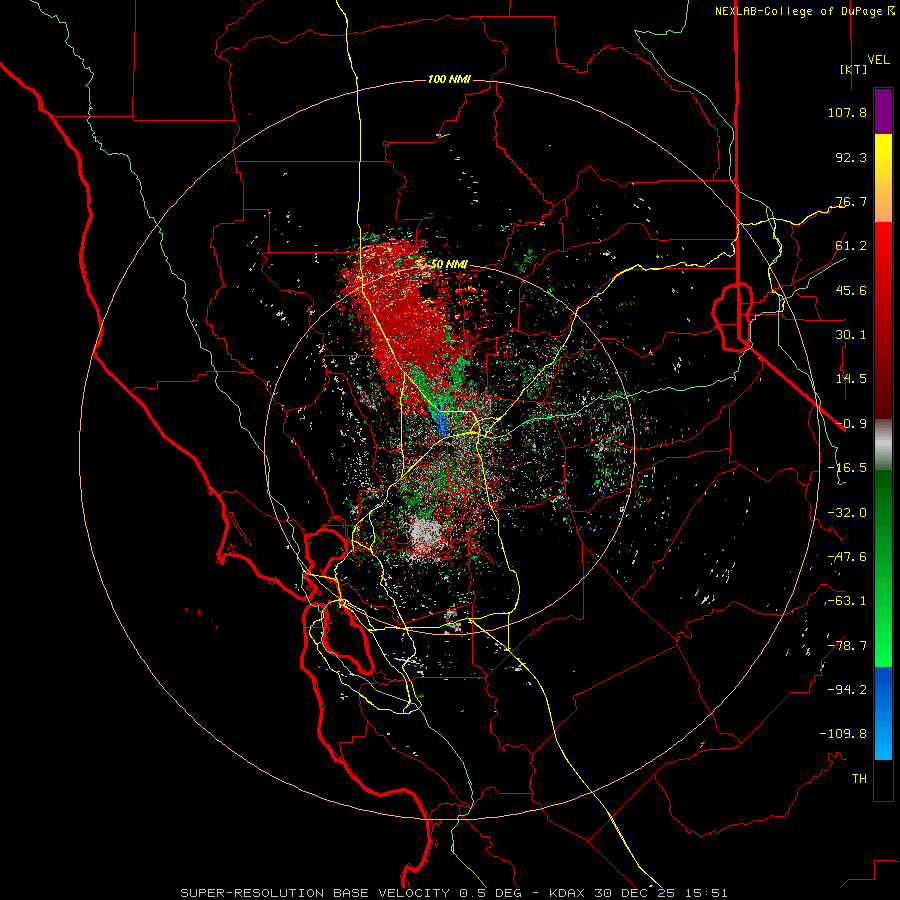900x900 pixels.
Task: Click the blue velocity streak near radar center
Action: point(440,419)
